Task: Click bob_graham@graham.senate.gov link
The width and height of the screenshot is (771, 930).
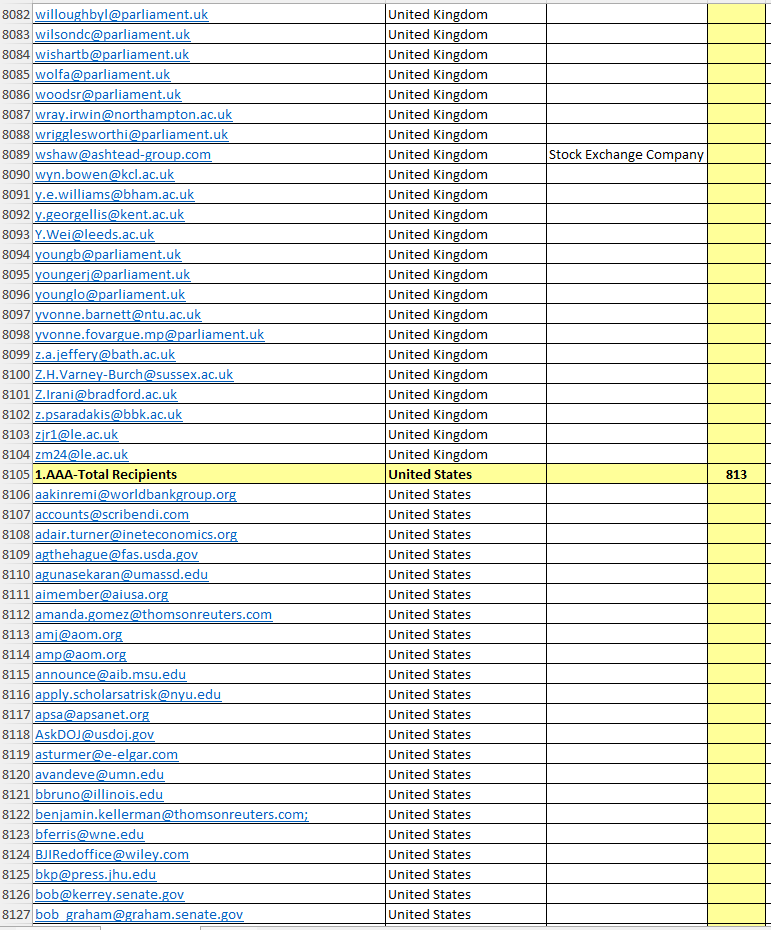Action: click(139, 915)
